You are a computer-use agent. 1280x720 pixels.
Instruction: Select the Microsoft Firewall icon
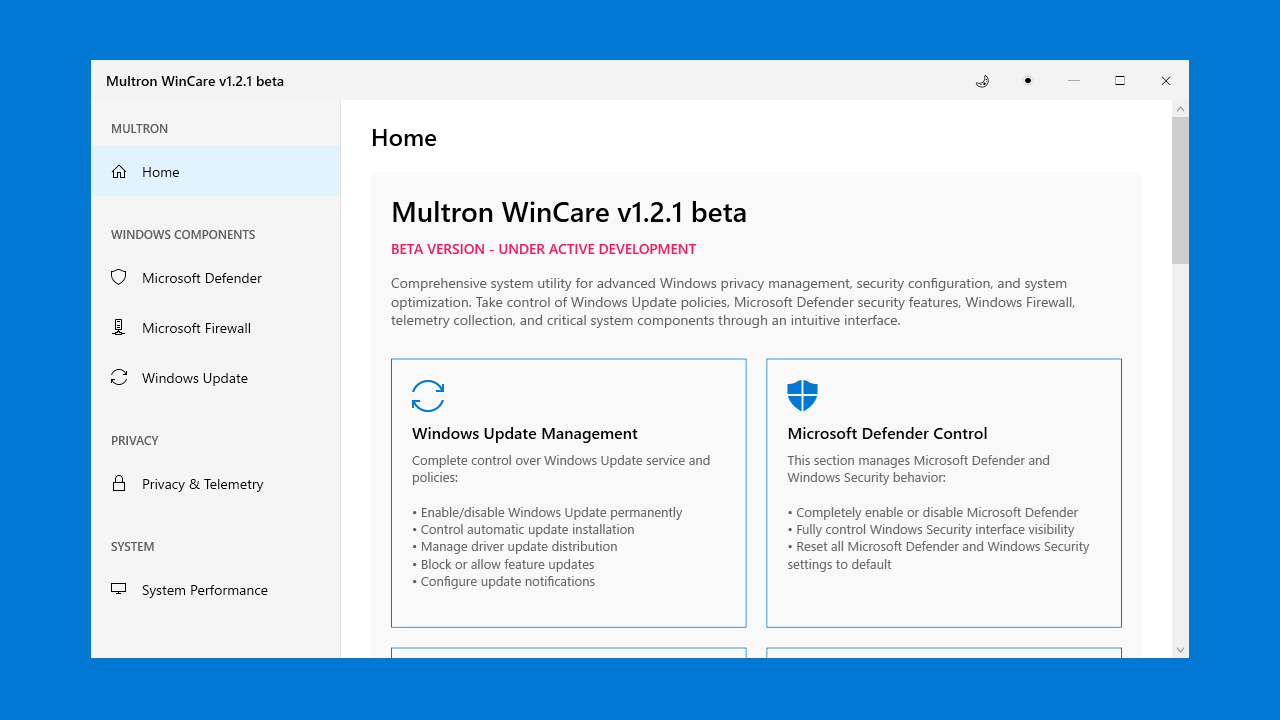[x=118, y=327]
